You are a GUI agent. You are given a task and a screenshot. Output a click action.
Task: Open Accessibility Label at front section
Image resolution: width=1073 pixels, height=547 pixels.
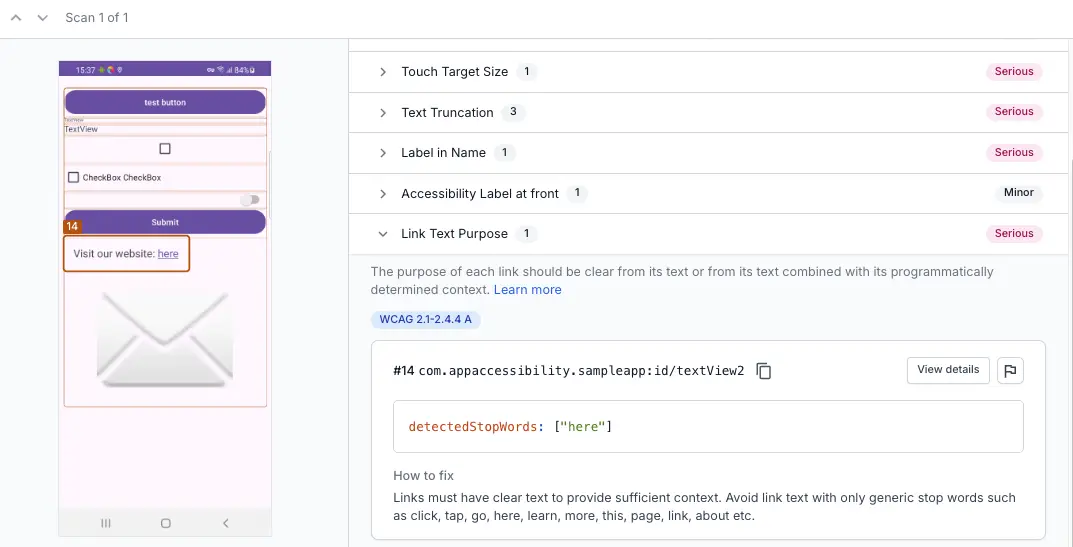[383, 194]
